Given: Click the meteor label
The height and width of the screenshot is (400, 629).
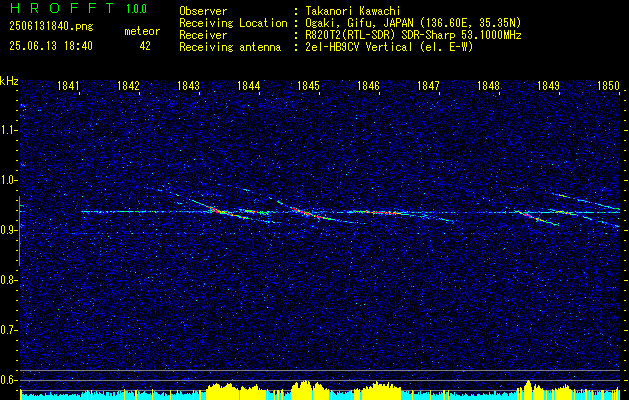Looking at the screenshot, I should (142, 31).
